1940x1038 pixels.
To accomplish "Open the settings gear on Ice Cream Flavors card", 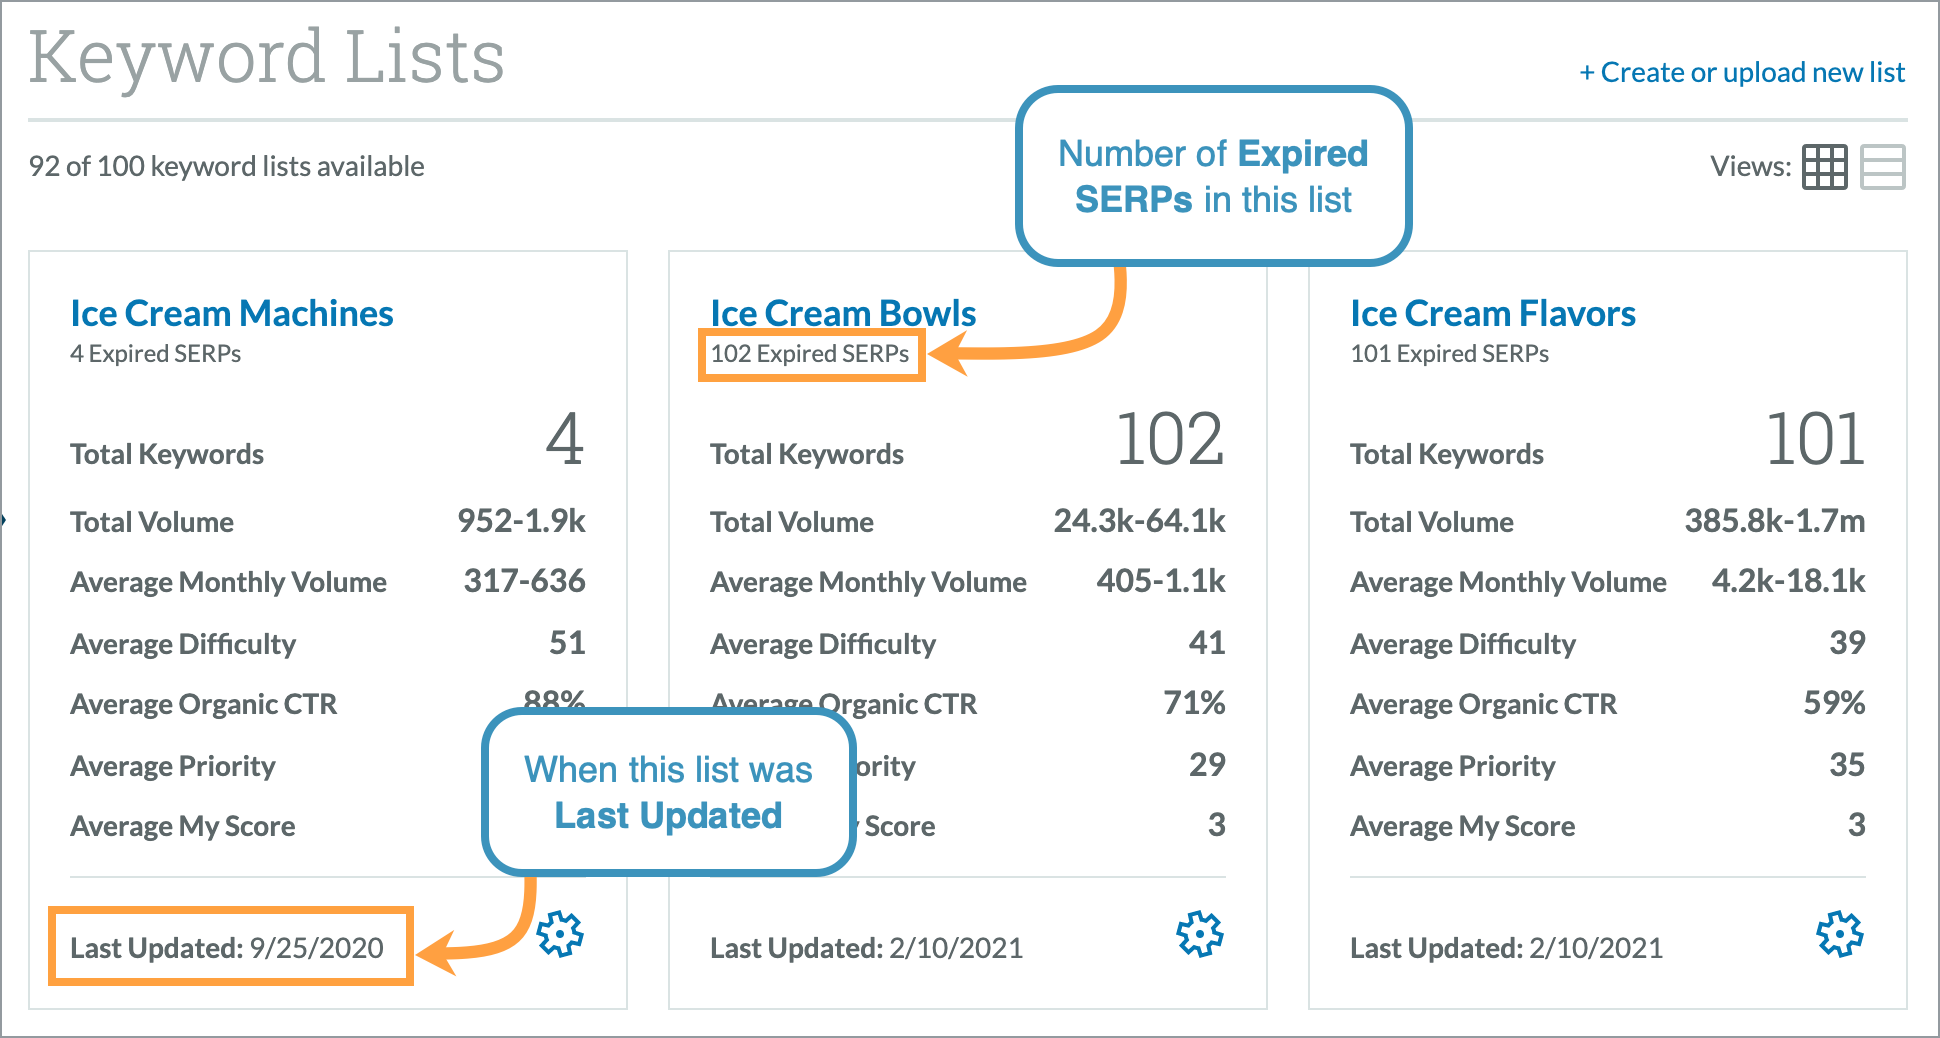I will tap(1840, 934).
